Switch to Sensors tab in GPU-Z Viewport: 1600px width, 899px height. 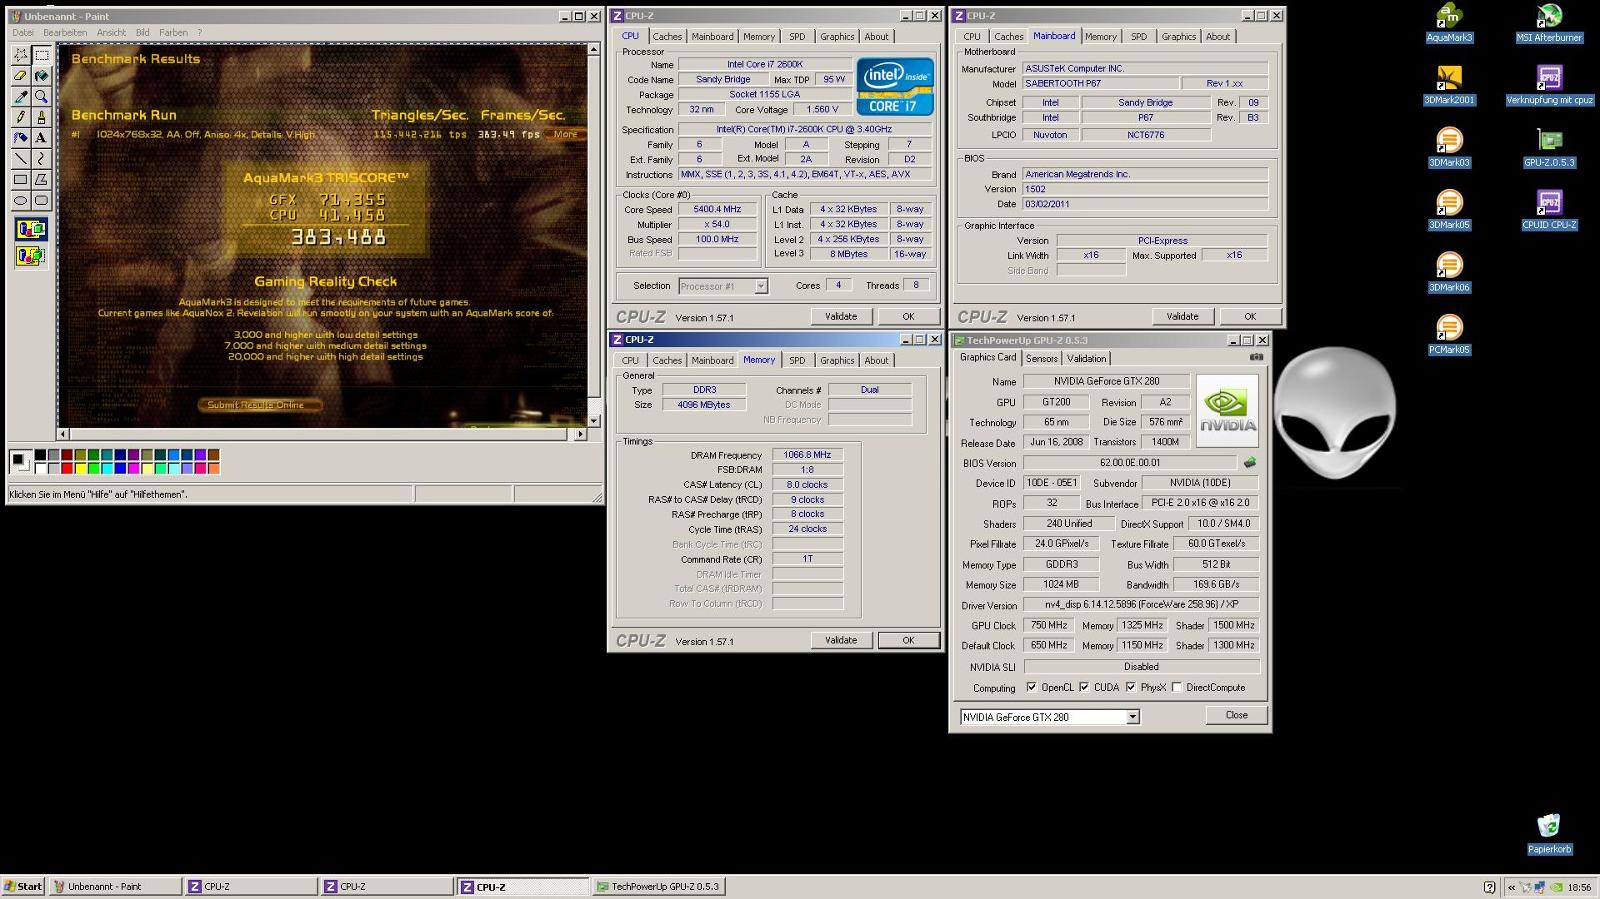click(x=1041, y=358)
